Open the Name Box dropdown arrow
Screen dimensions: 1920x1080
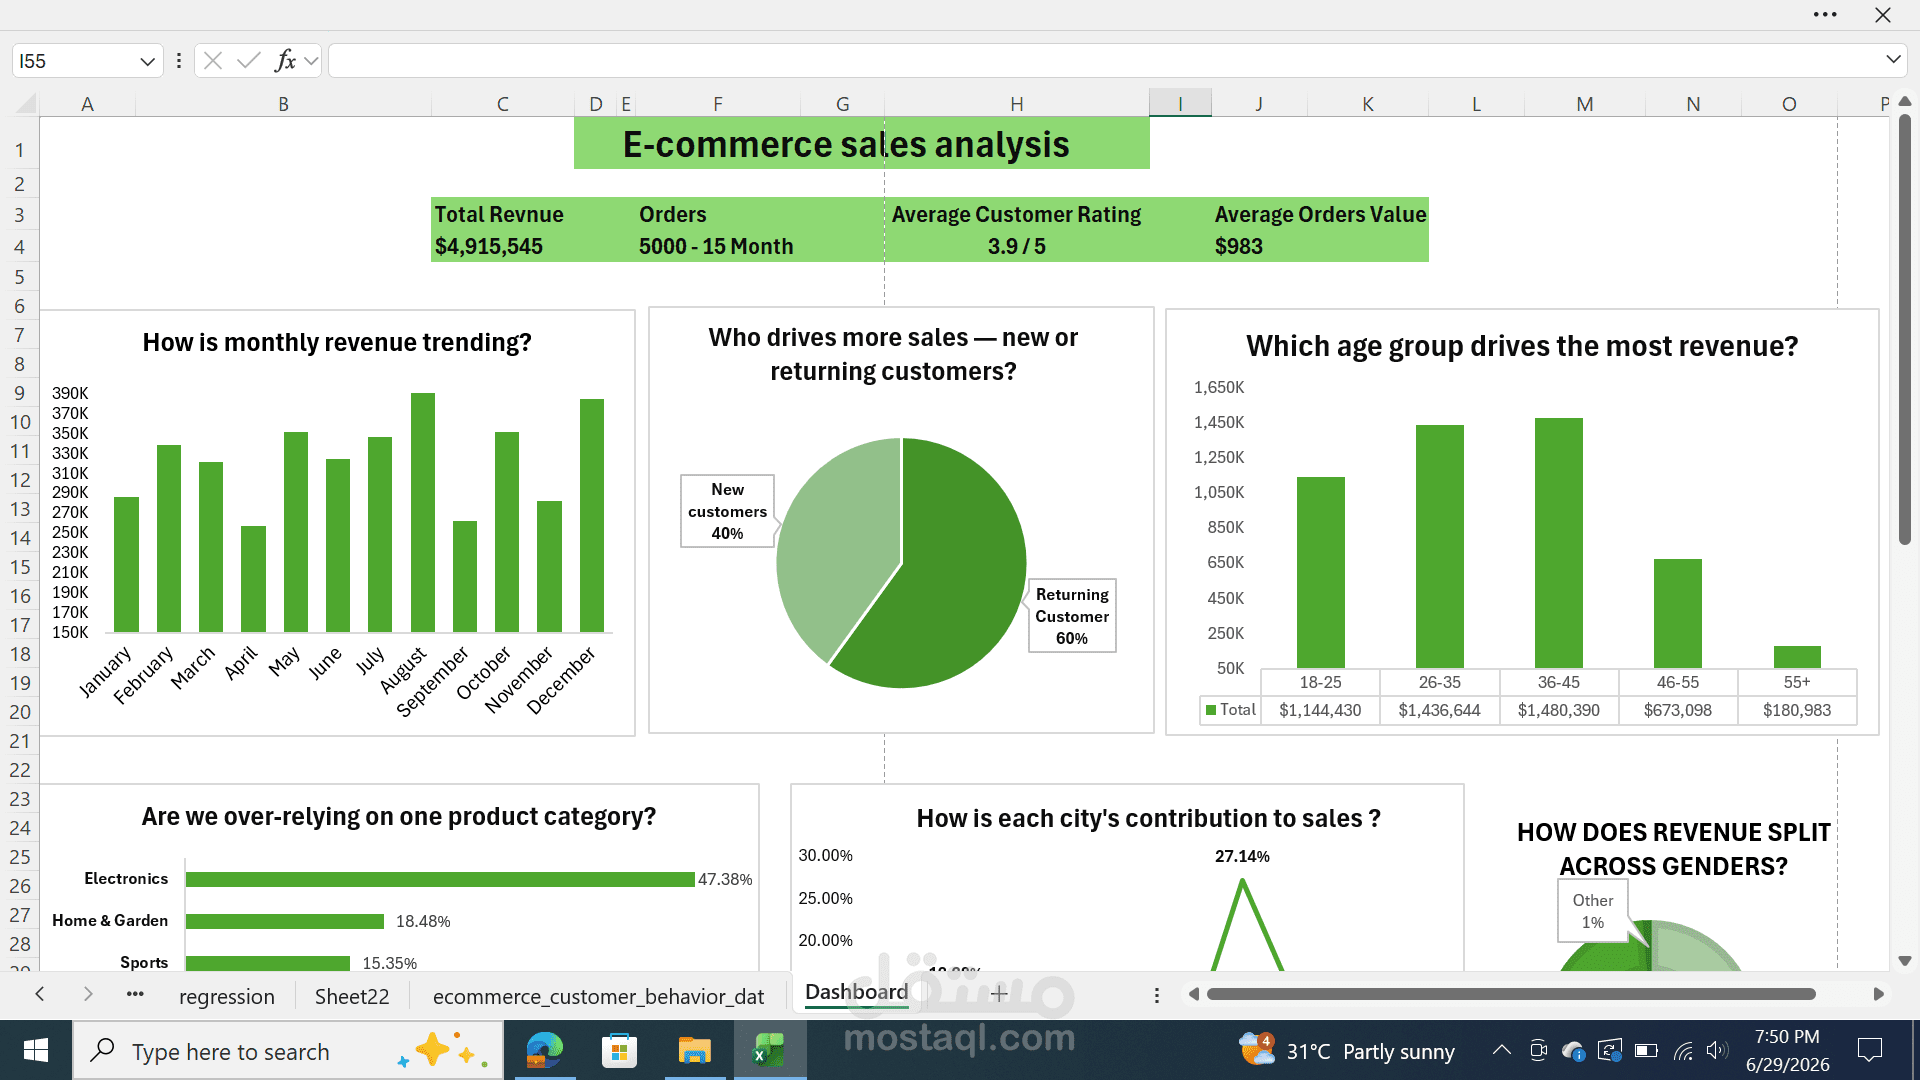(x=147, y=61)
